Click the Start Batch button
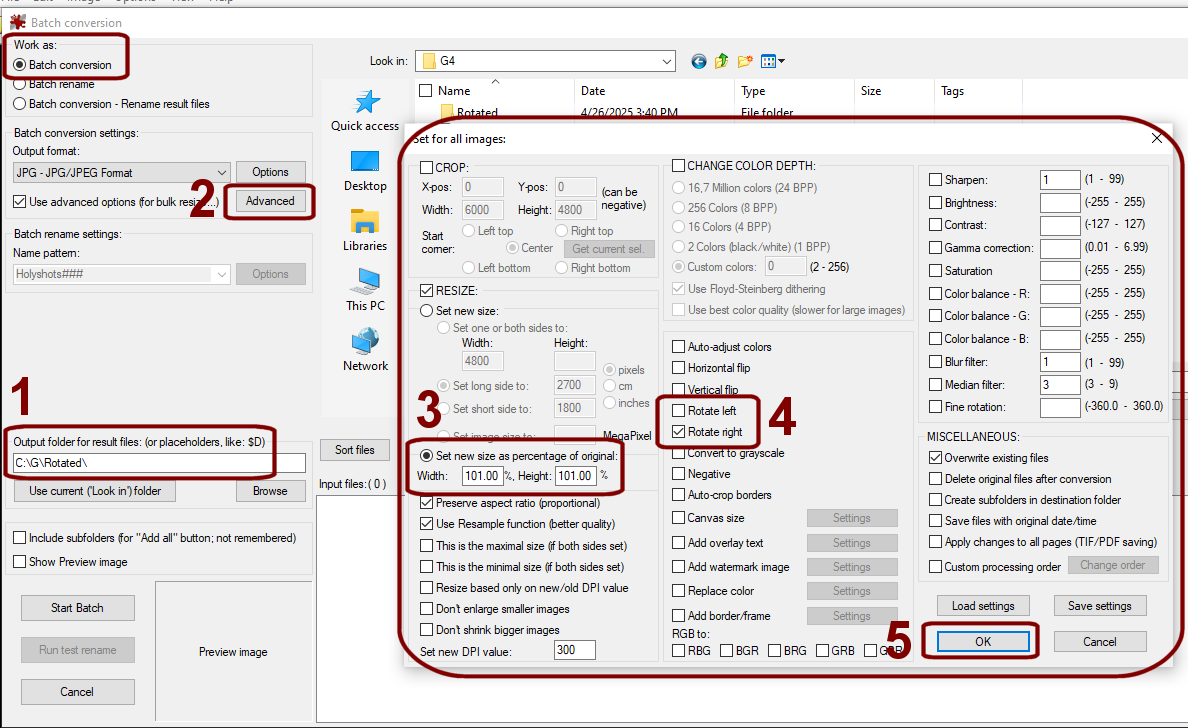The height and width of the screenshot is (728, 1188). (77, 608)
